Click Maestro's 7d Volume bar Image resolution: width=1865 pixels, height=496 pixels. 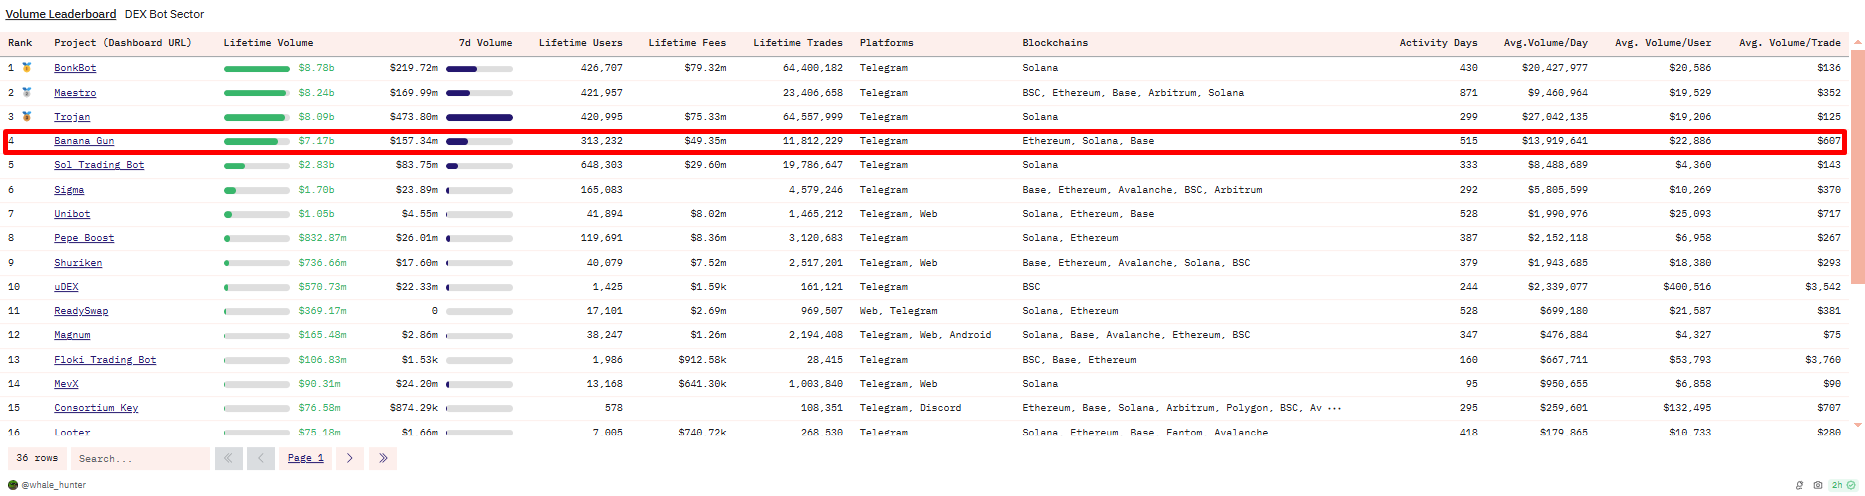[479, 93]
